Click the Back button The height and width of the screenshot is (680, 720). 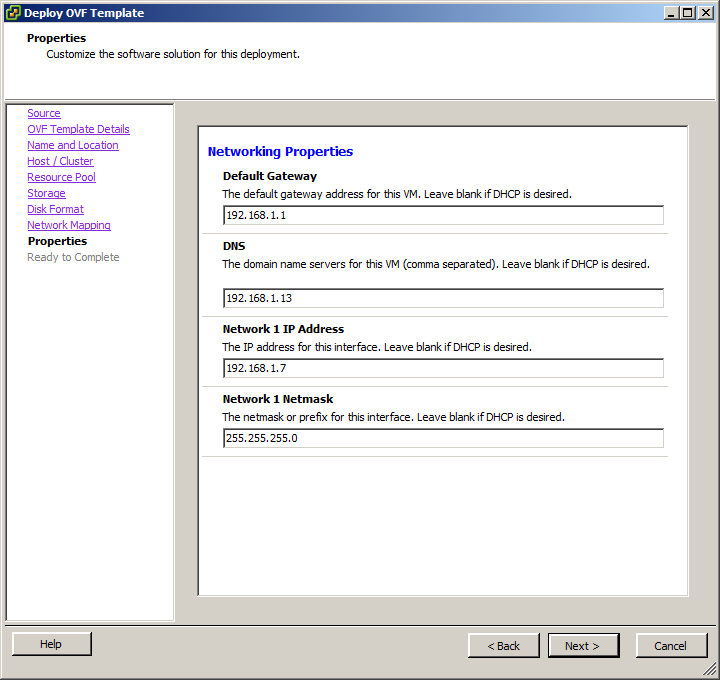[503, 646]
